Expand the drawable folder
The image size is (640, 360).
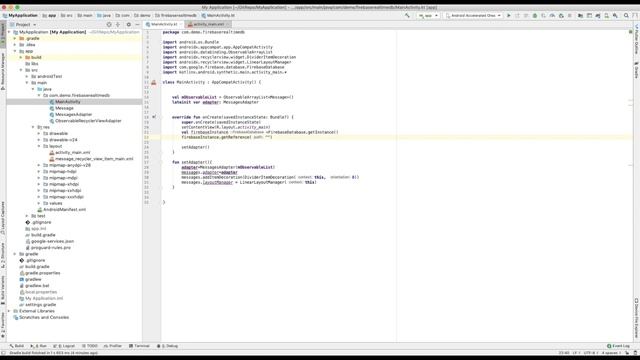point(39,133)
